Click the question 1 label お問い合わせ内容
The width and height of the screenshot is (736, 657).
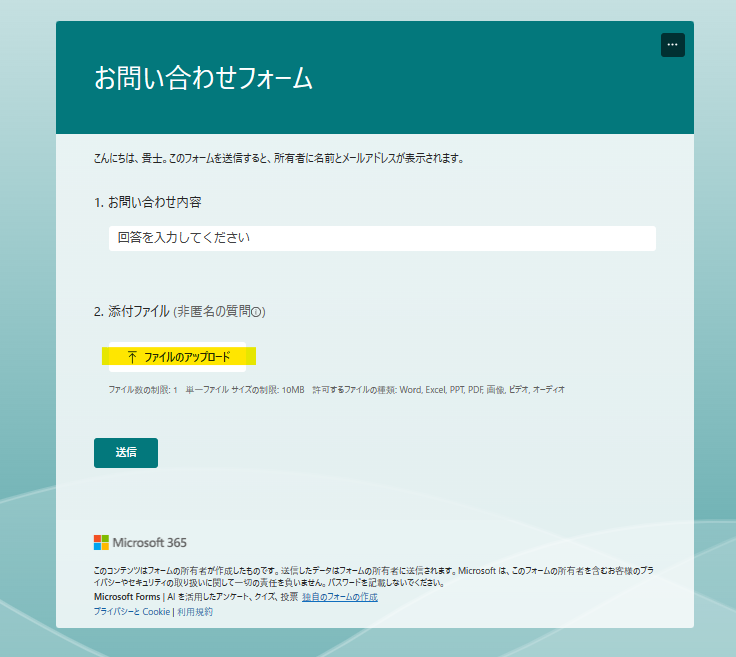point(154,202)
